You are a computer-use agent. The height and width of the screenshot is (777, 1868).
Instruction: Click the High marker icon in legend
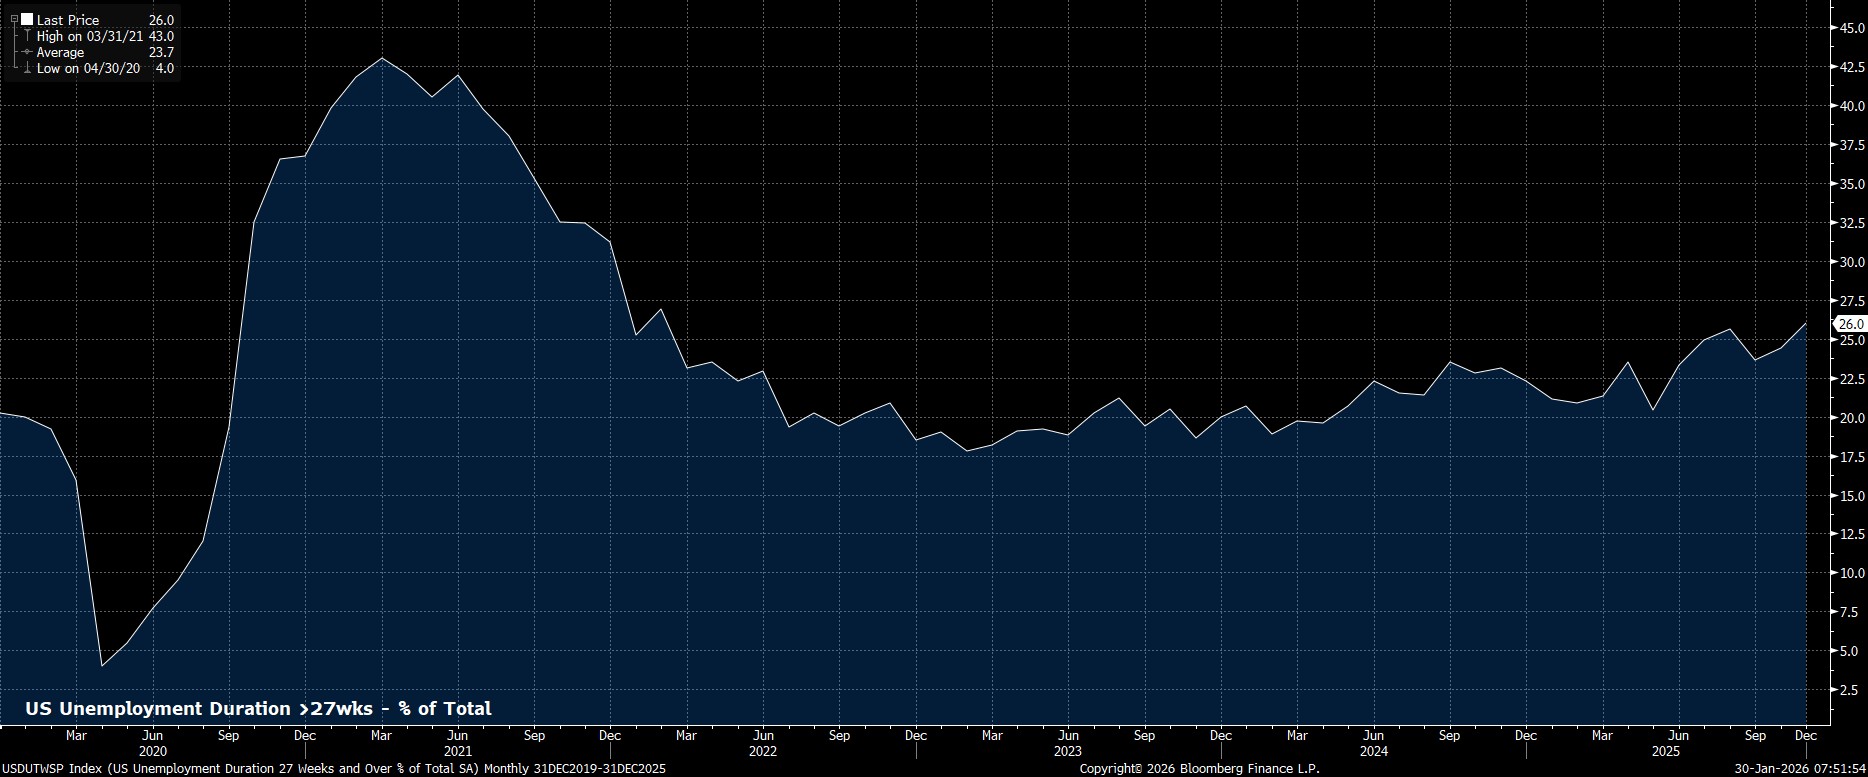pyautogui.click(x=27, y=36)
